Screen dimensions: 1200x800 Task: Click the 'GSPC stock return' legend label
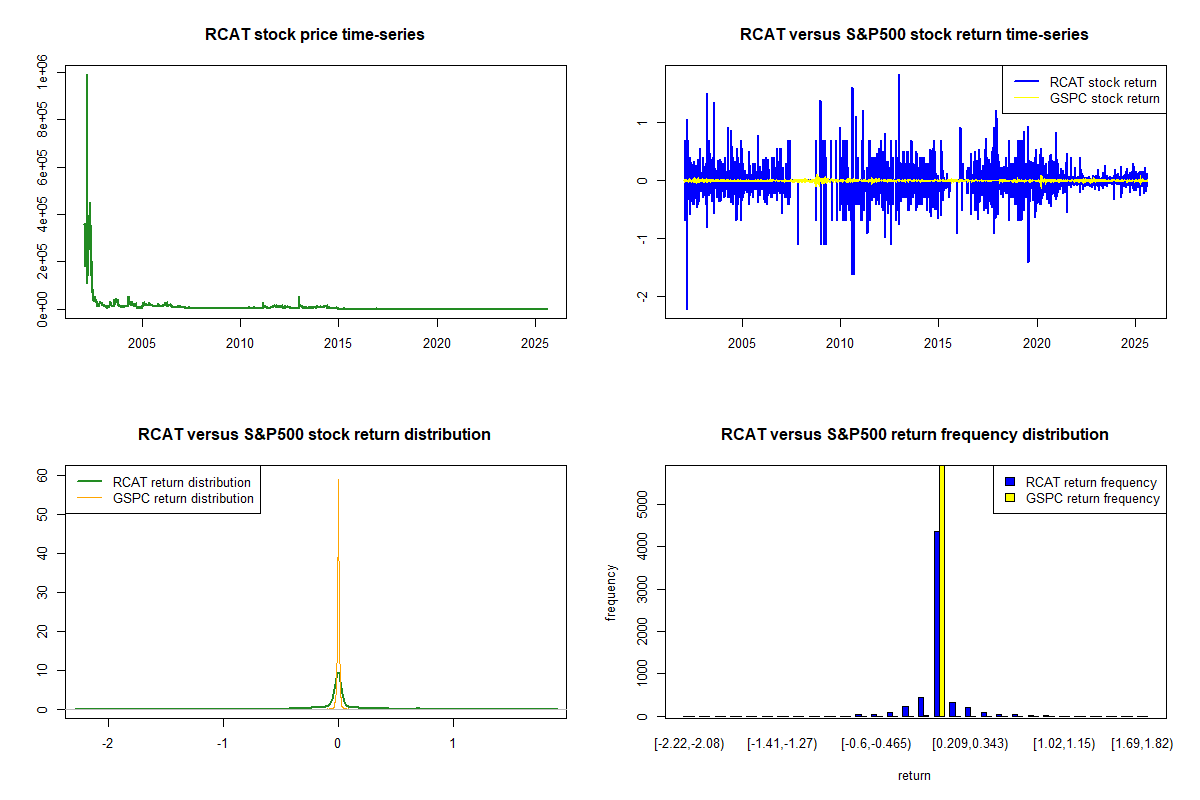click(x=1104, y=99)
